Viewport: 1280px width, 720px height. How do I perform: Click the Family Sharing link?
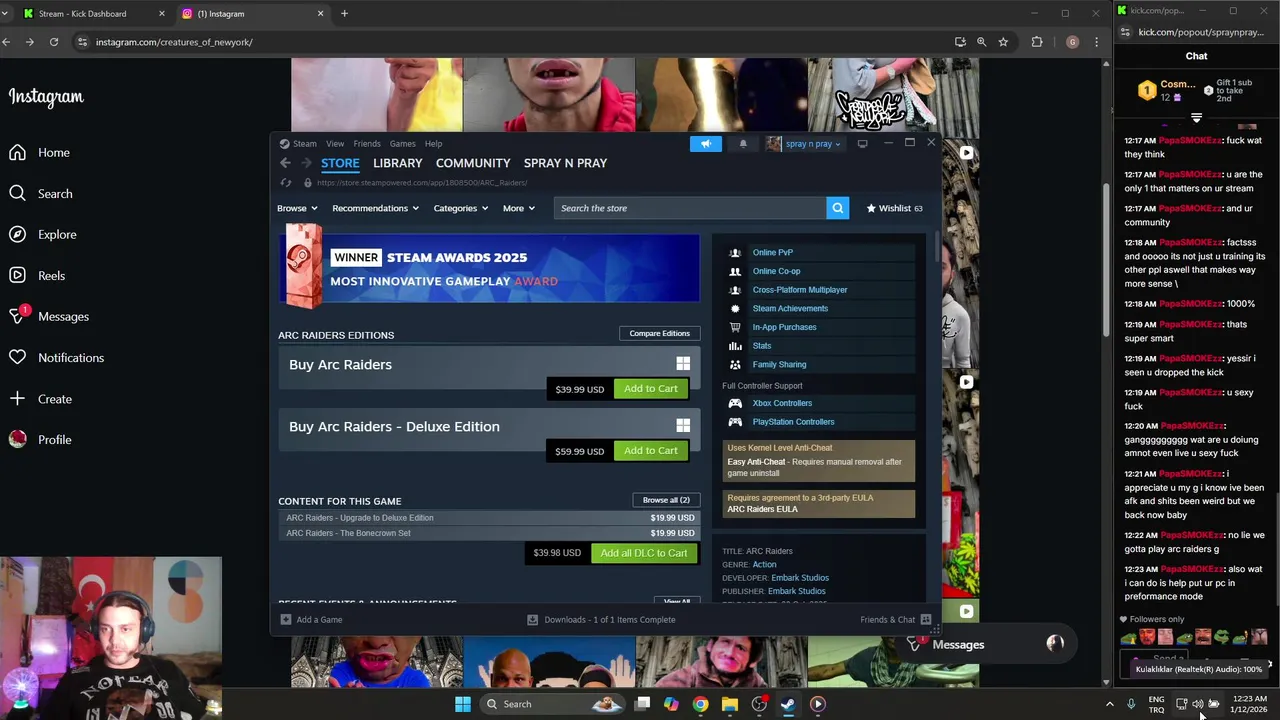(x=779, y=365)
